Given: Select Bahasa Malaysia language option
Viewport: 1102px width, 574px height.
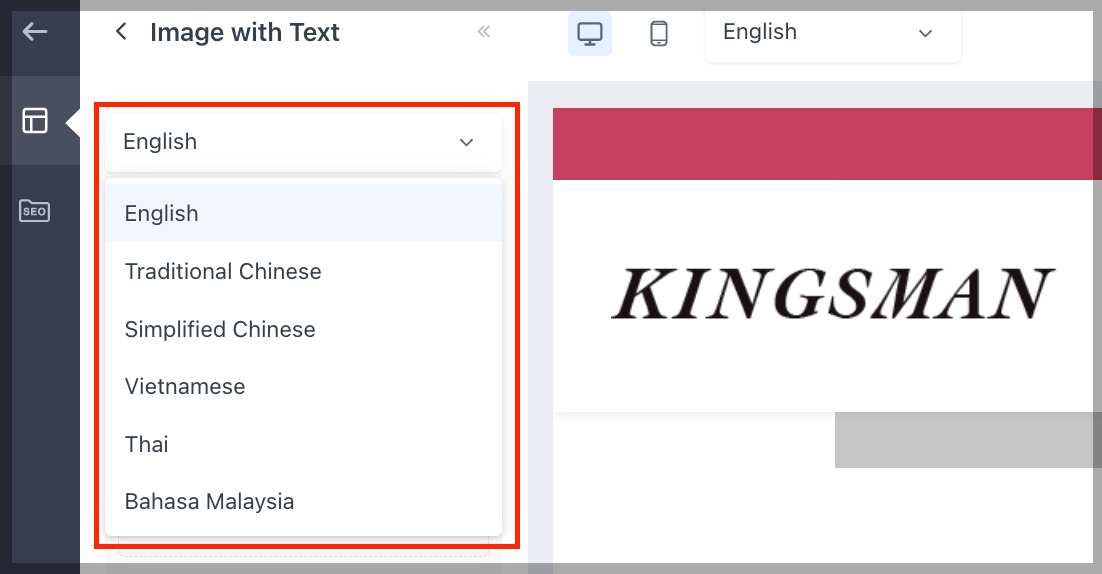Looking at the screenshot, I should 304,502.
